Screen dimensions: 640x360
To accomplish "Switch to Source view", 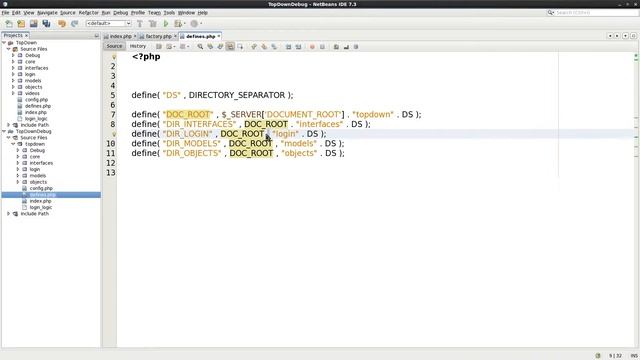I will 114,46.
